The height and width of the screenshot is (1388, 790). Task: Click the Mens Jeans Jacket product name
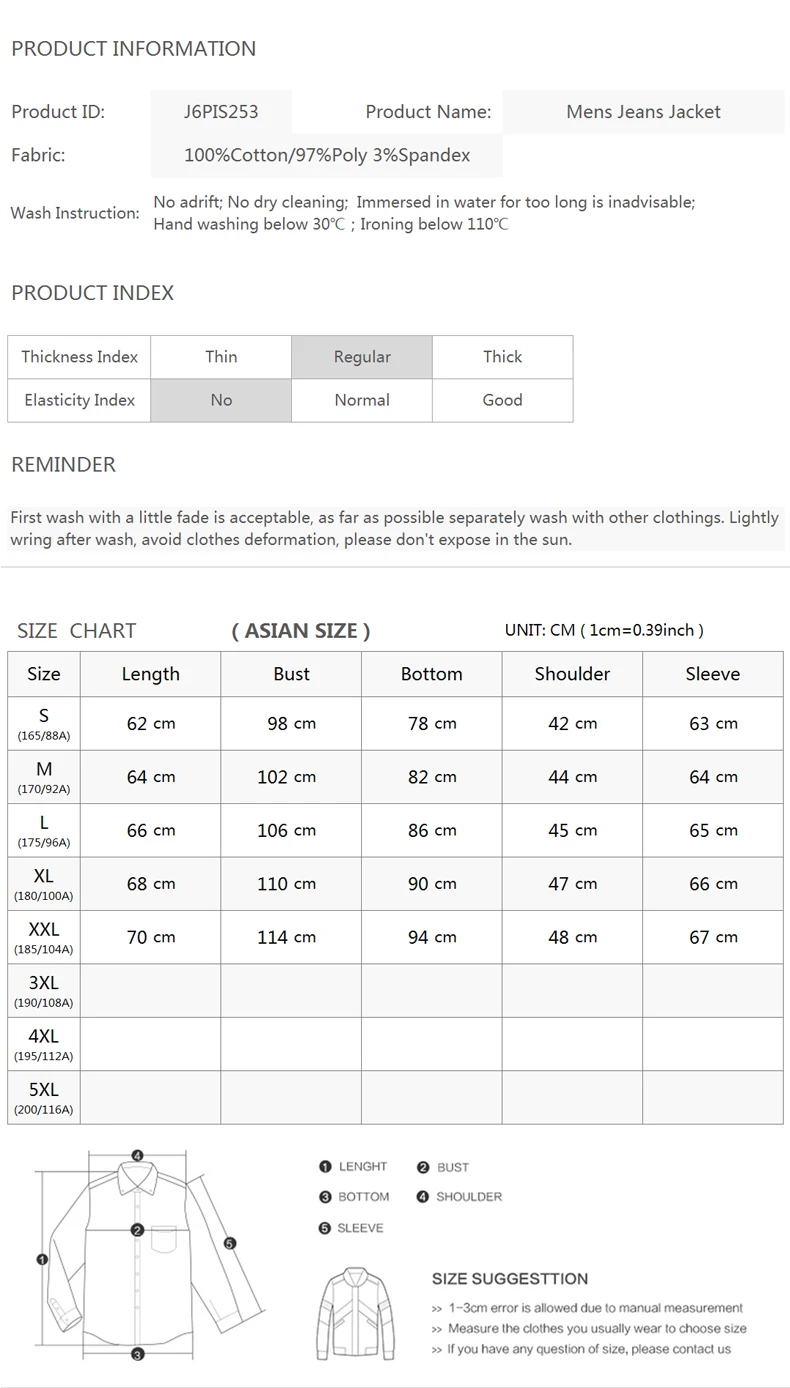(643, 112)
